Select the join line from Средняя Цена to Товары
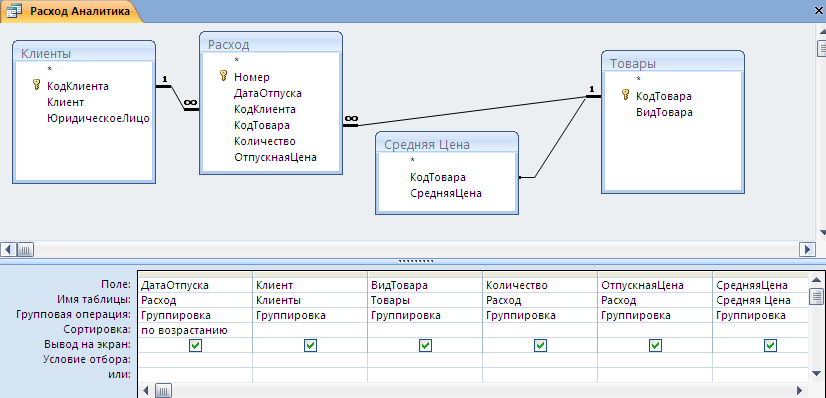The image size is (826, 398). [x=559, y=138]
